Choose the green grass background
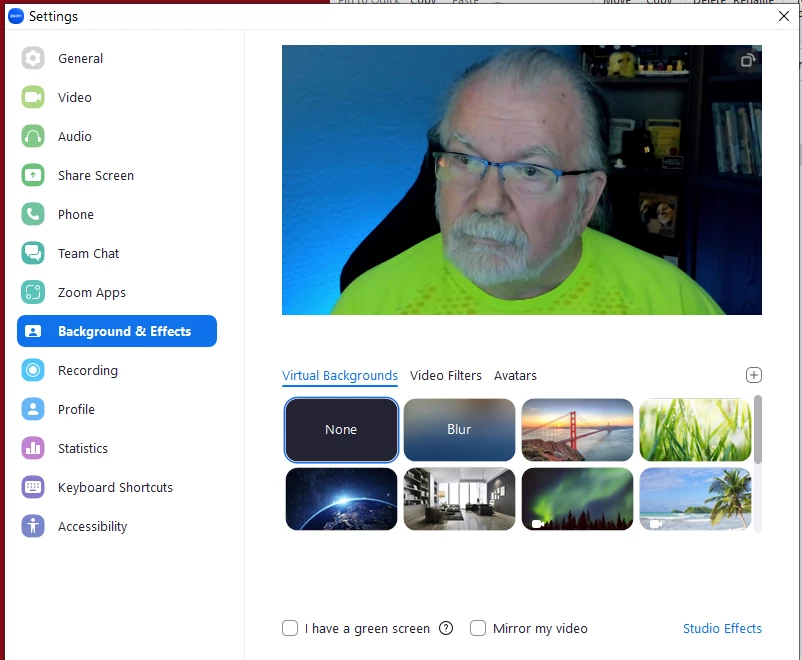The width and height of the screenshot is (802, 660). (x=695, y=430)
